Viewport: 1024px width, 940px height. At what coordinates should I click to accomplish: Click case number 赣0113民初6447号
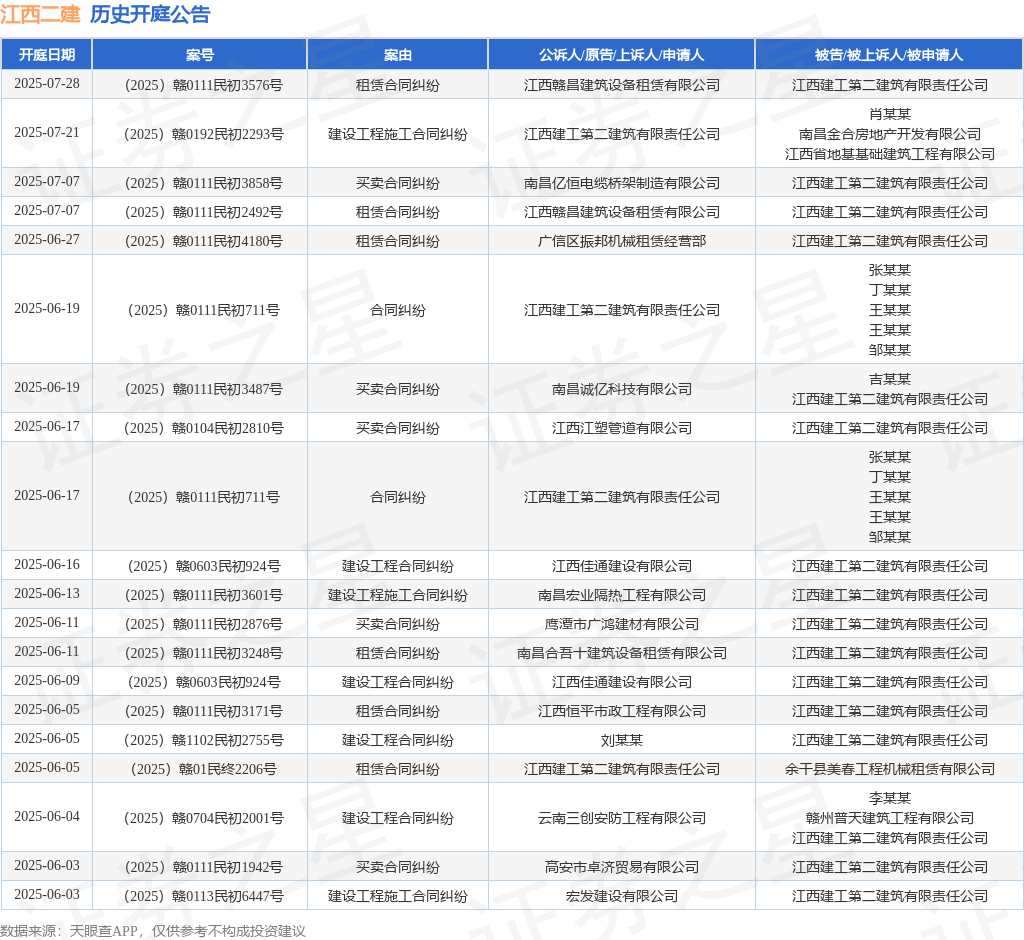[x=204, y=896]
